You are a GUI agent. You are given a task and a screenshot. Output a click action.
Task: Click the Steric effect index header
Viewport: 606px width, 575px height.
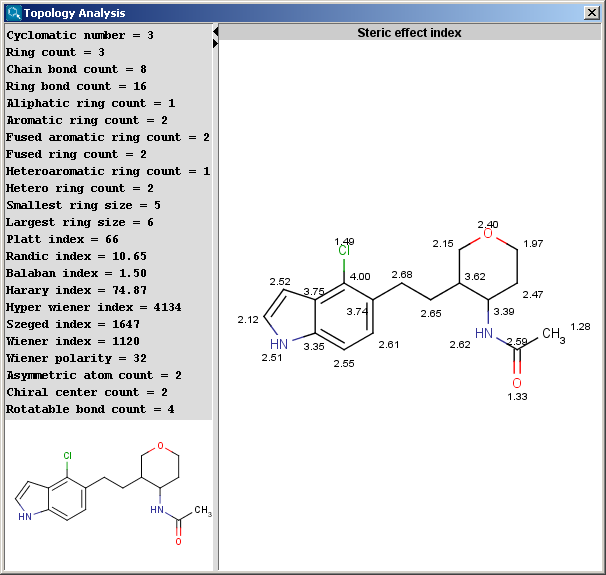tap(409, 33)
